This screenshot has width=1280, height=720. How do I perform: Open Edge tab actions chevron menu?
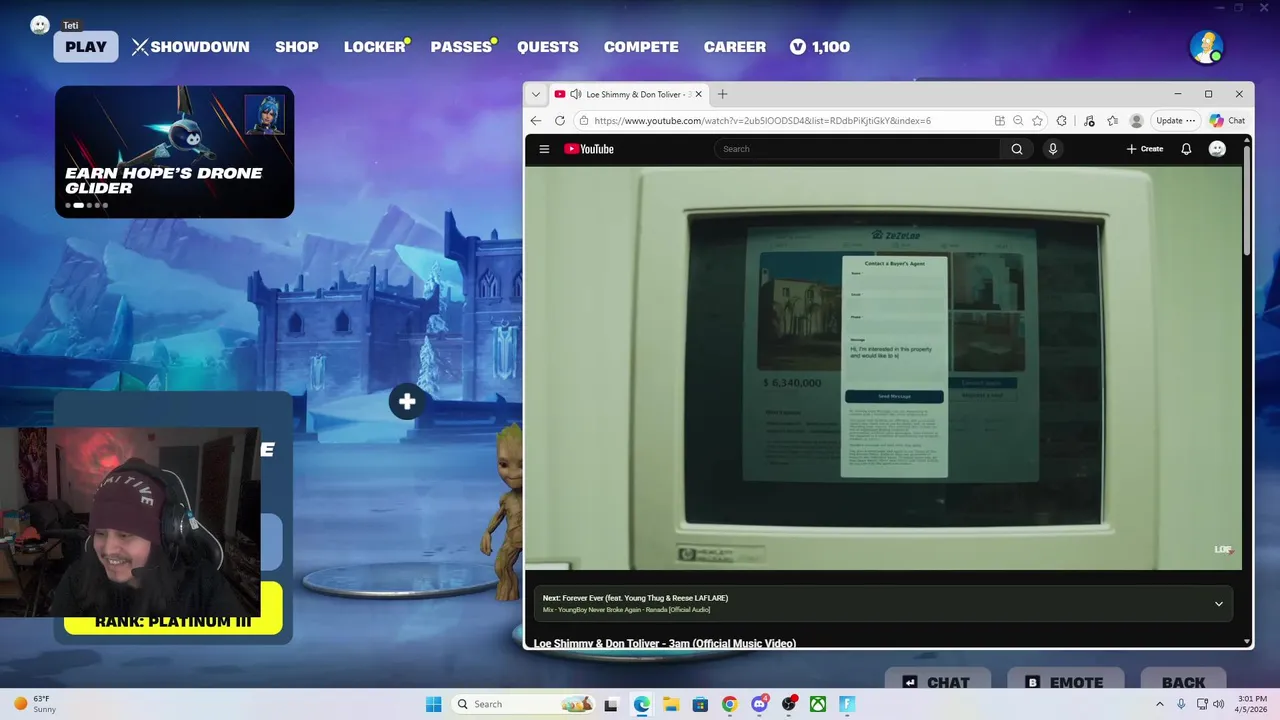536,94
